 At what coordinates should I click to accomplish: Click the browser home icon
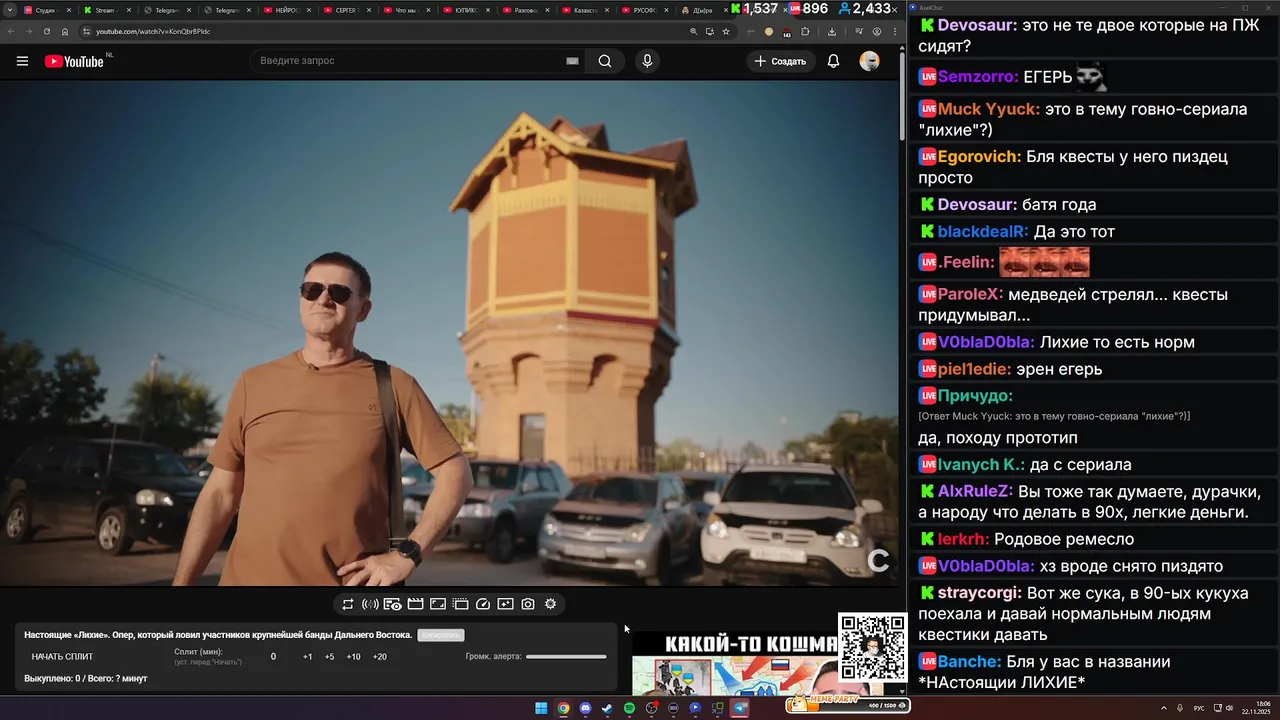coord(65,31)
